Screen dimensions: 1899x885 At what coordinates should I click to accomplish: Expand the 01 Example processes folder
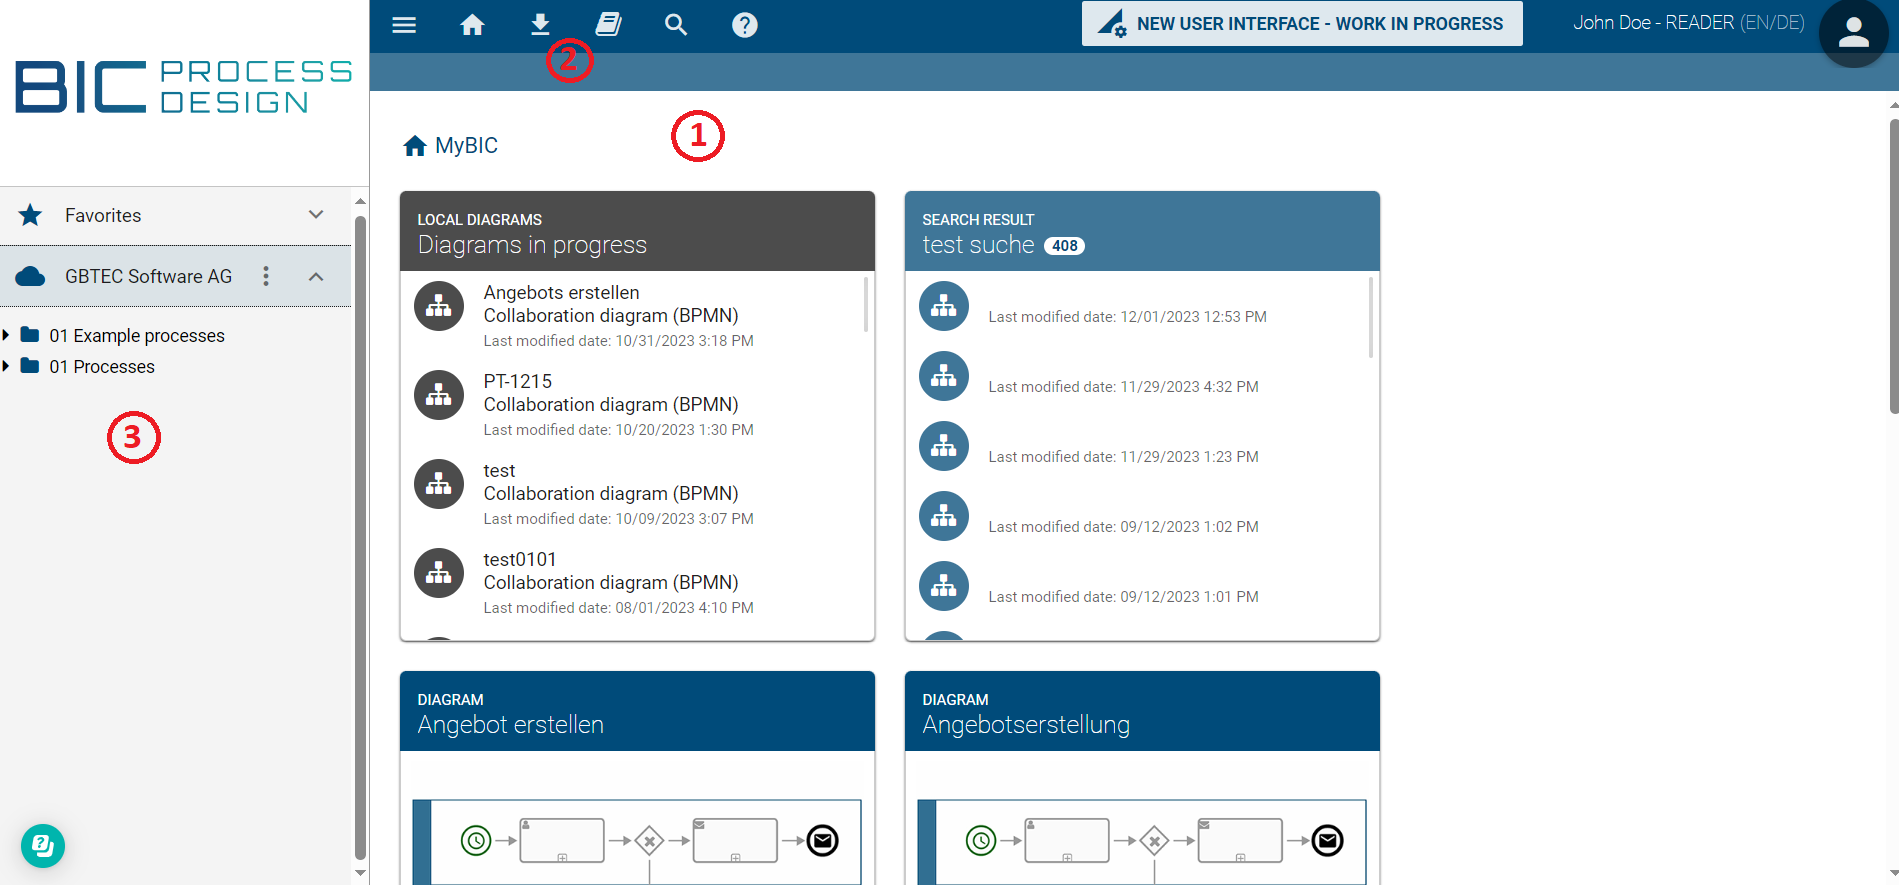tap(6, 335)
